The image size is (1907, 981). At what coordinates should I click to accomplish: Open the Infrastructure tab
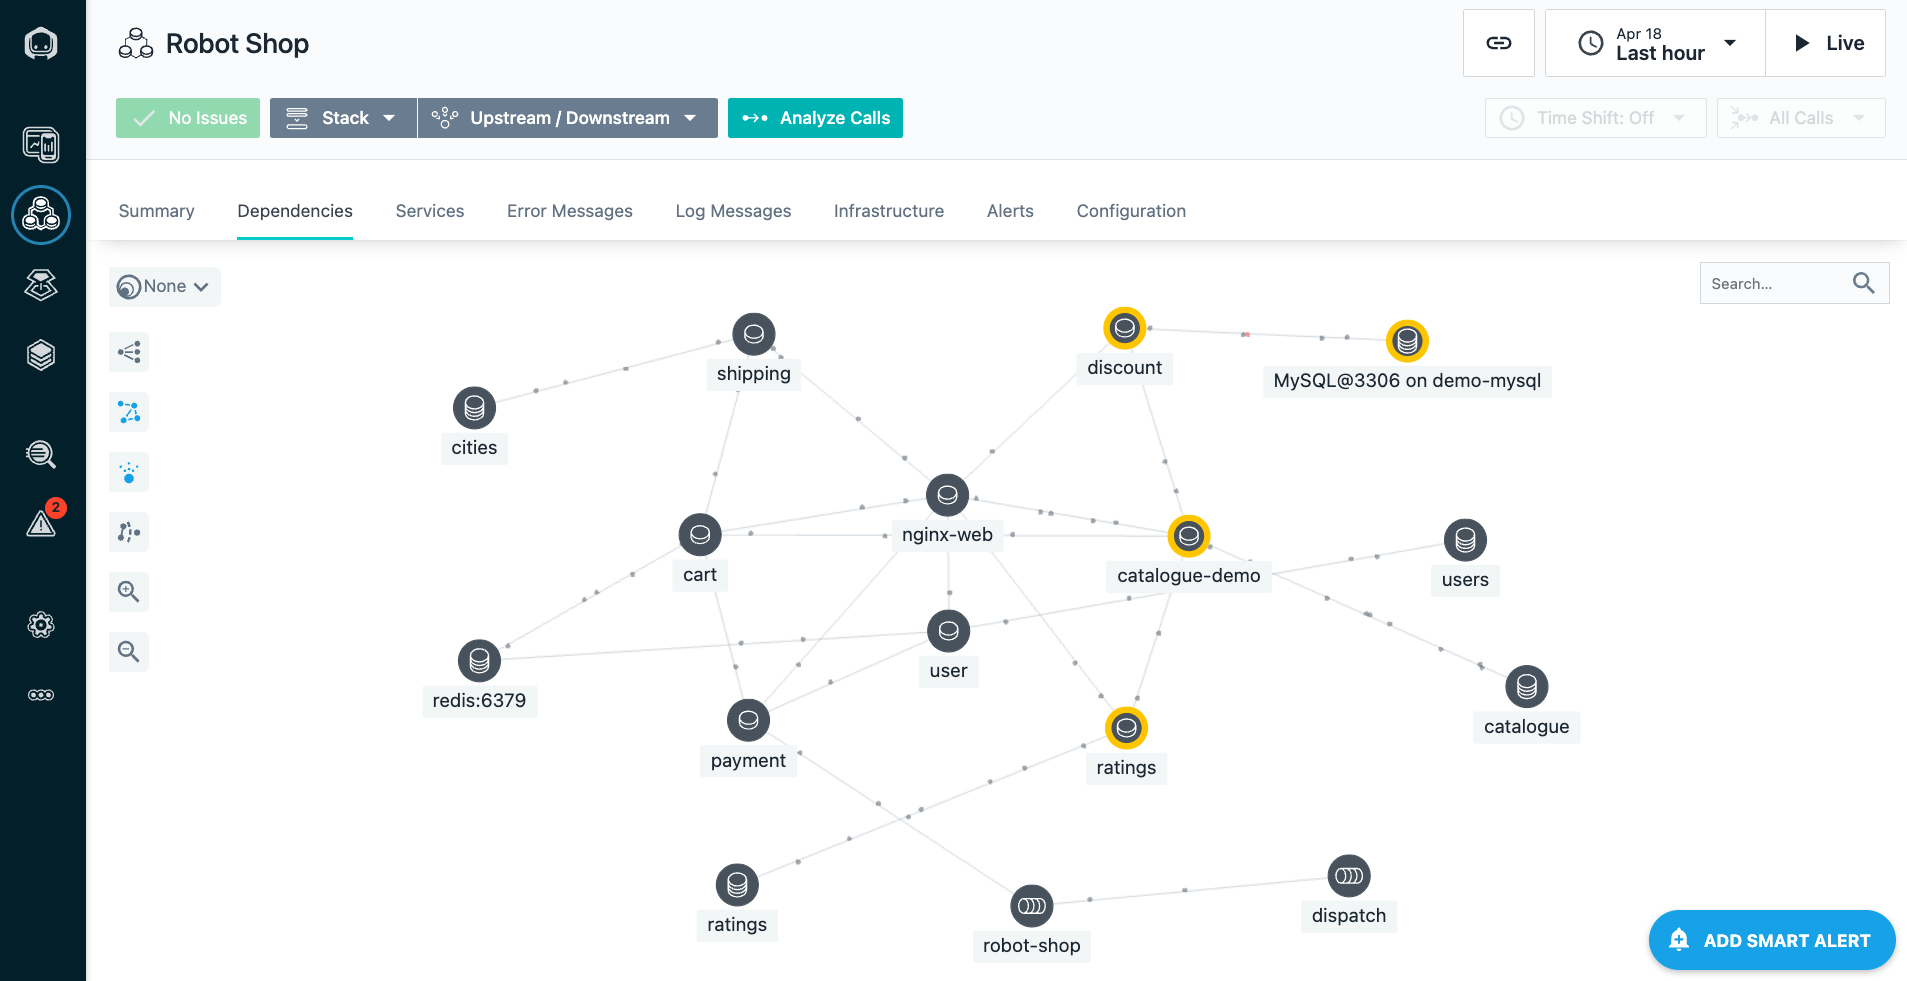(888, 211)
